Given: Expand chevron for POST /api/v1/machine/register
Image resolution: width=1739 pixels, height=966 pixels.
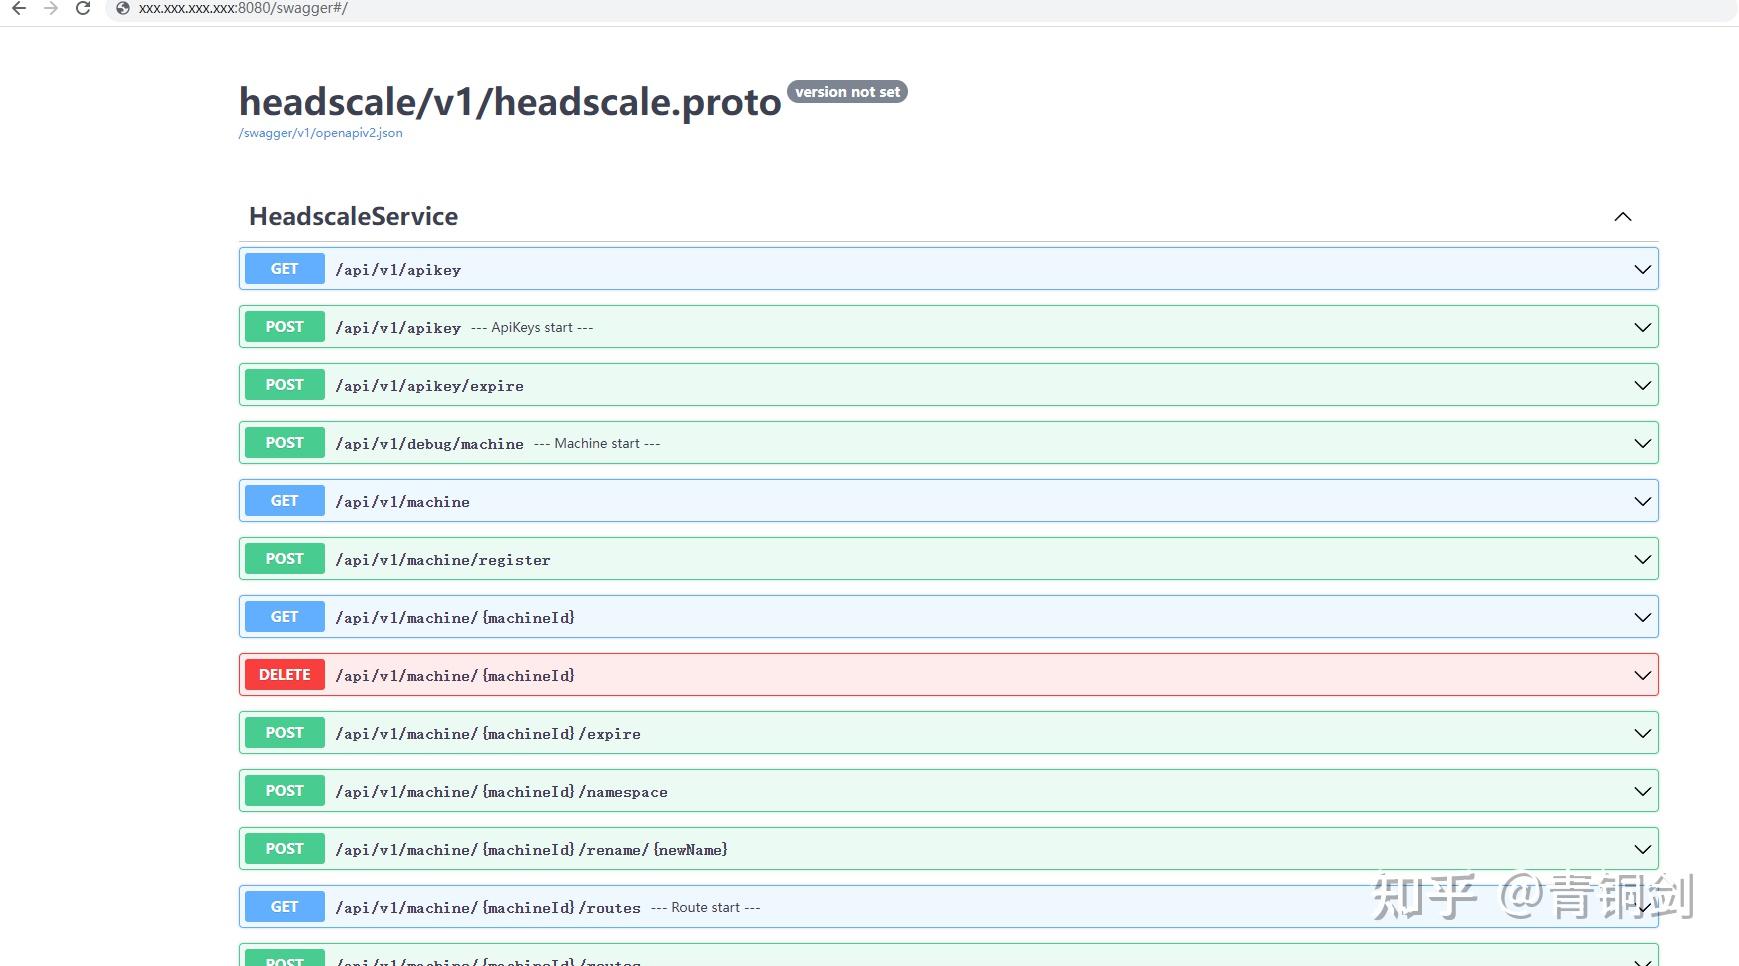Looking at the screenshot, I should click(1642, 559).
